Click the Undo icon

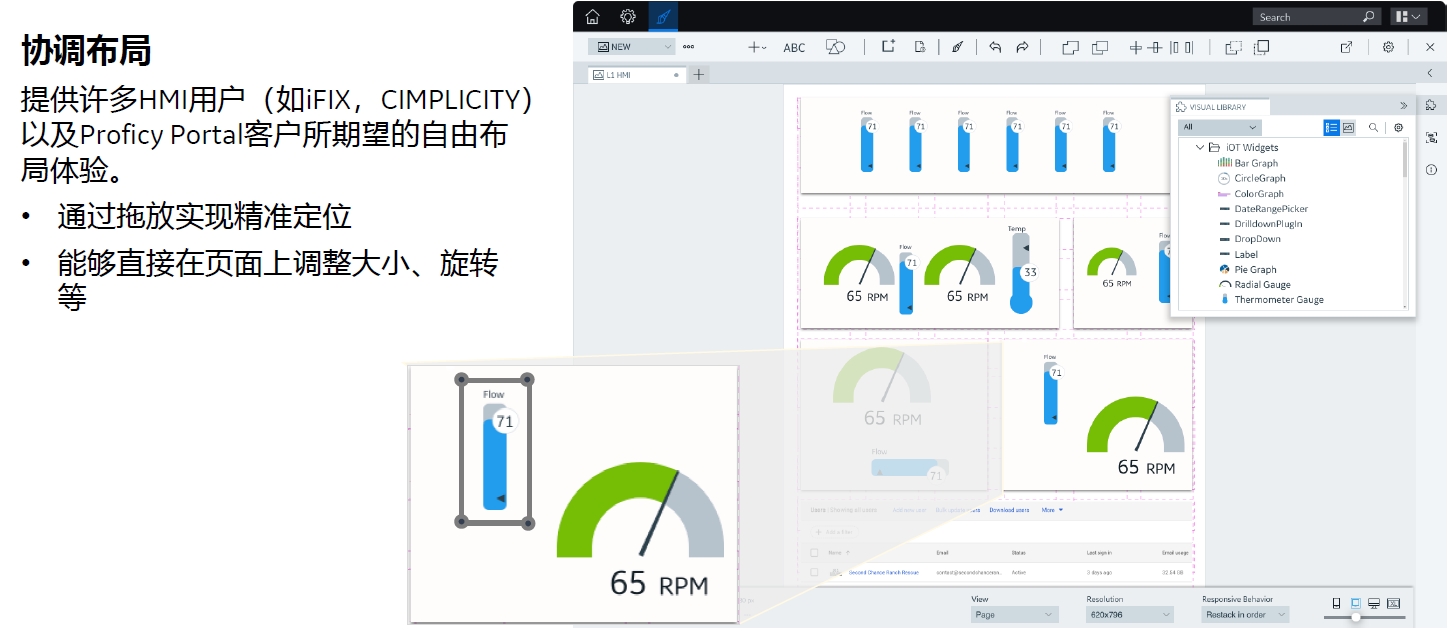point(997,47)
